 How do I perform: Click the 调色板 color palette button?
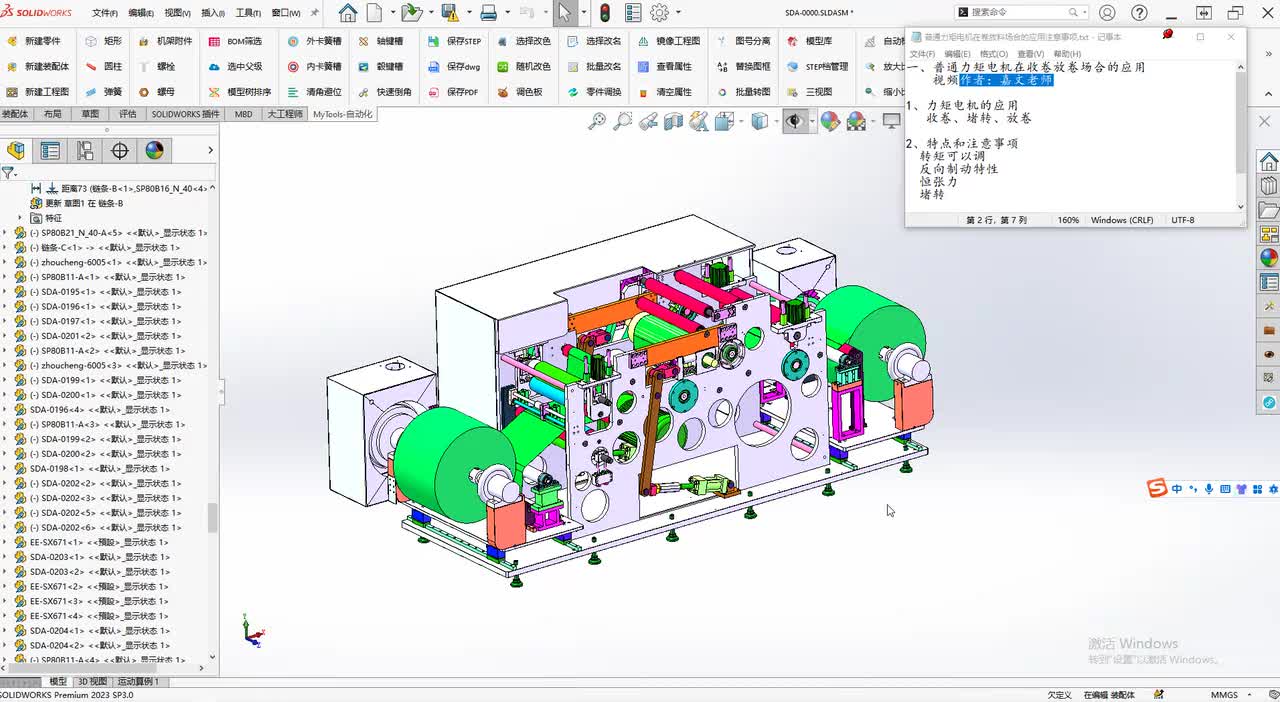(x=519, y=92)
